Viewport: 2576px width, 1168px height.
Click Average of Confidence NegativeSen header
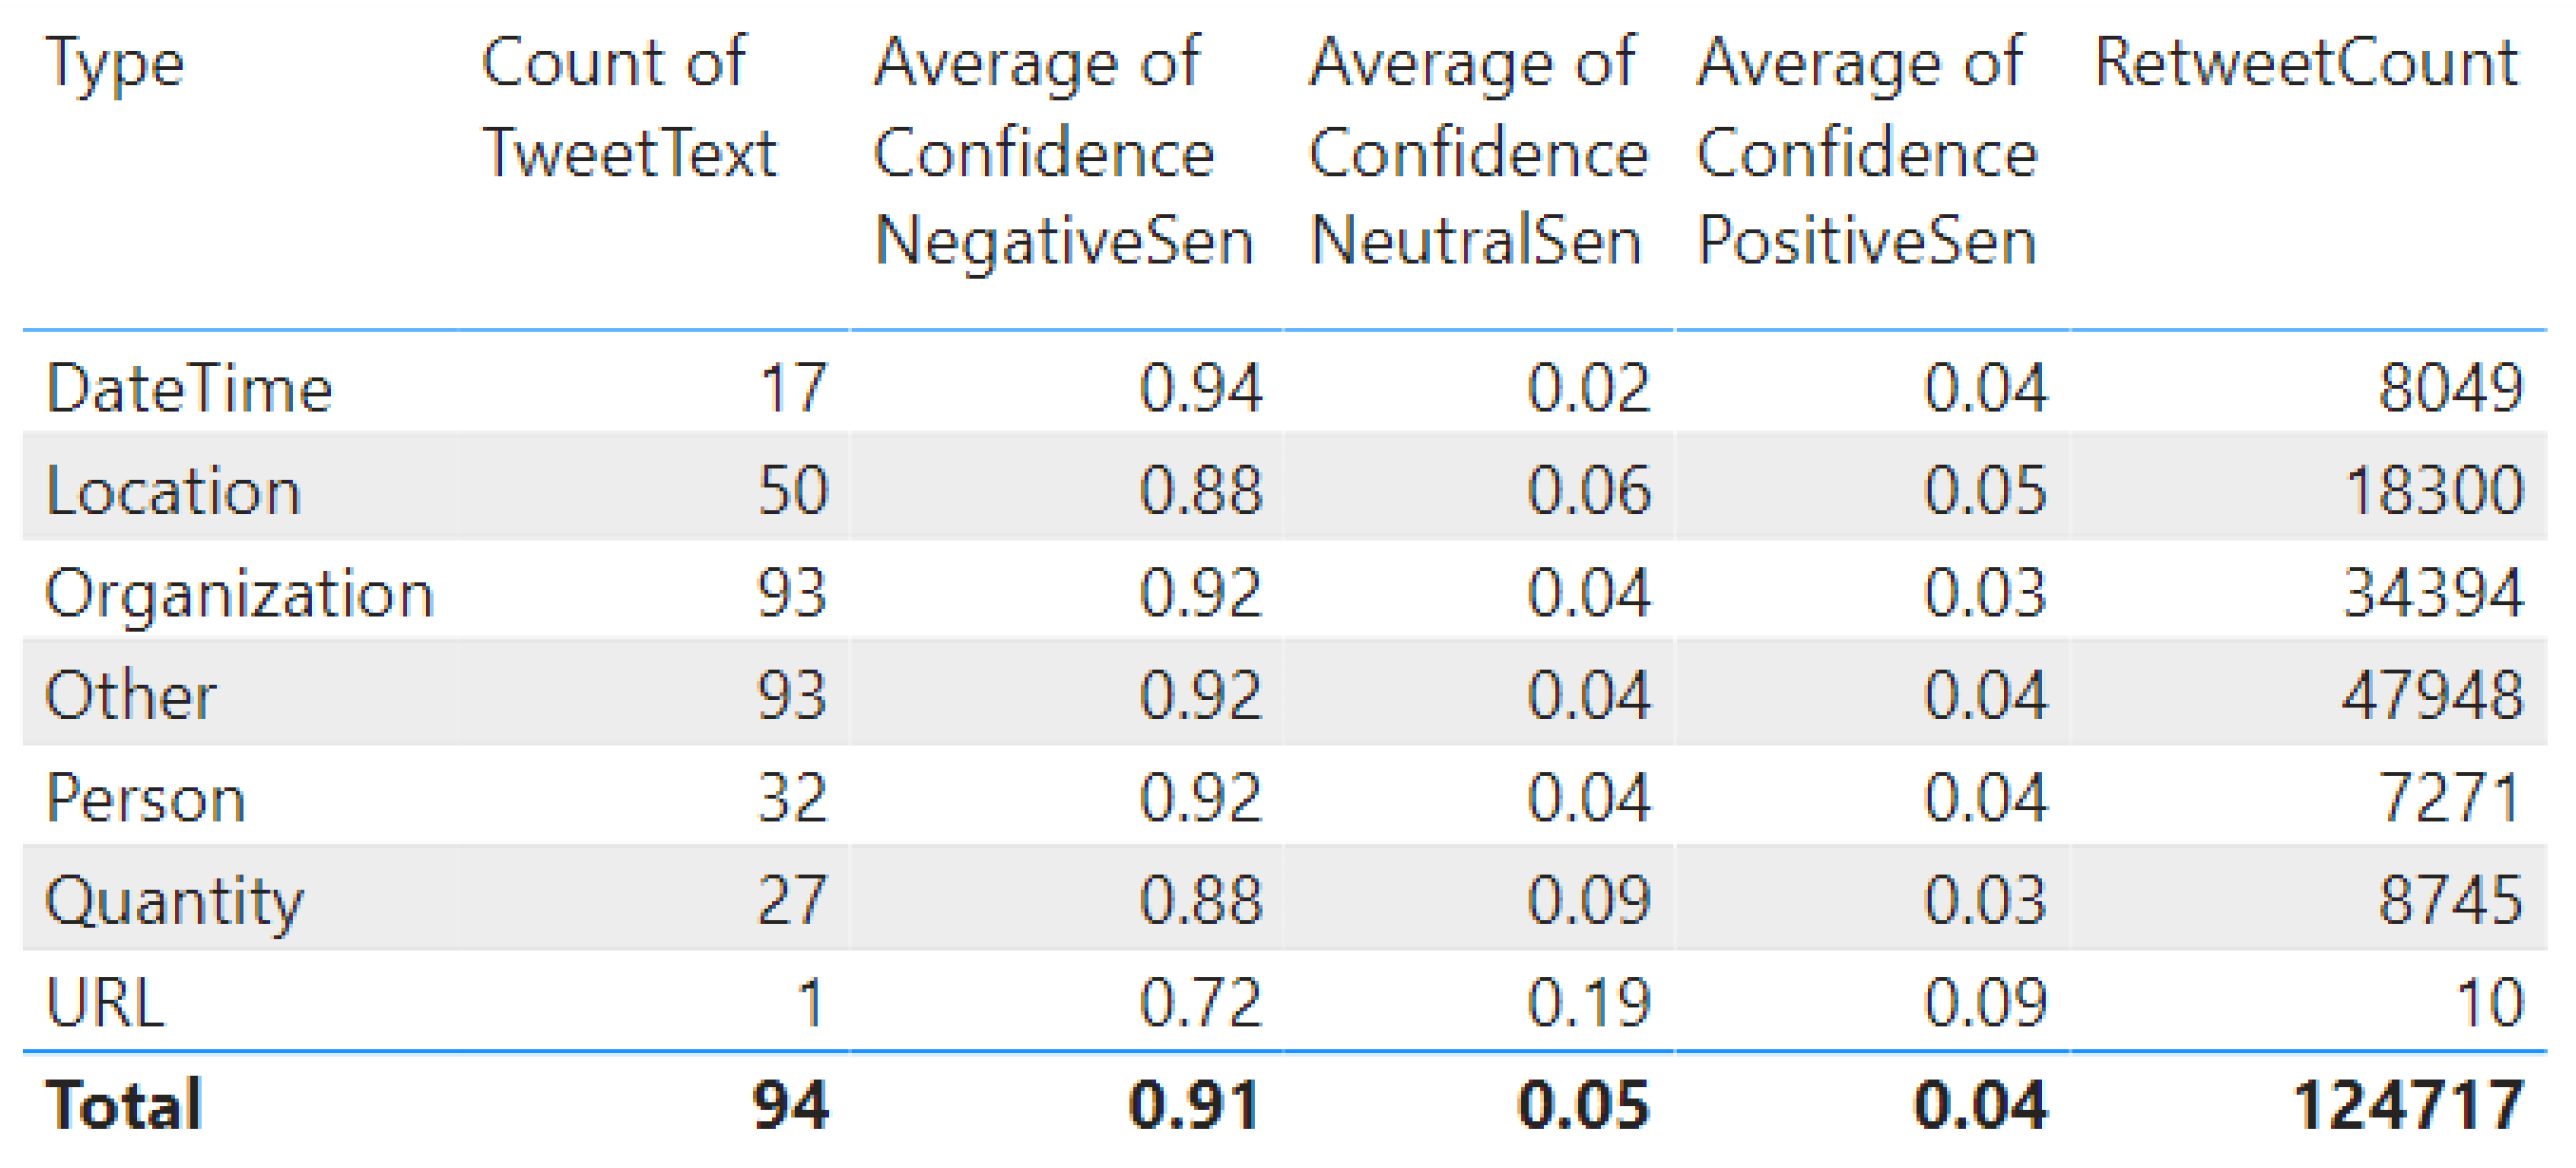[1062, 152]
